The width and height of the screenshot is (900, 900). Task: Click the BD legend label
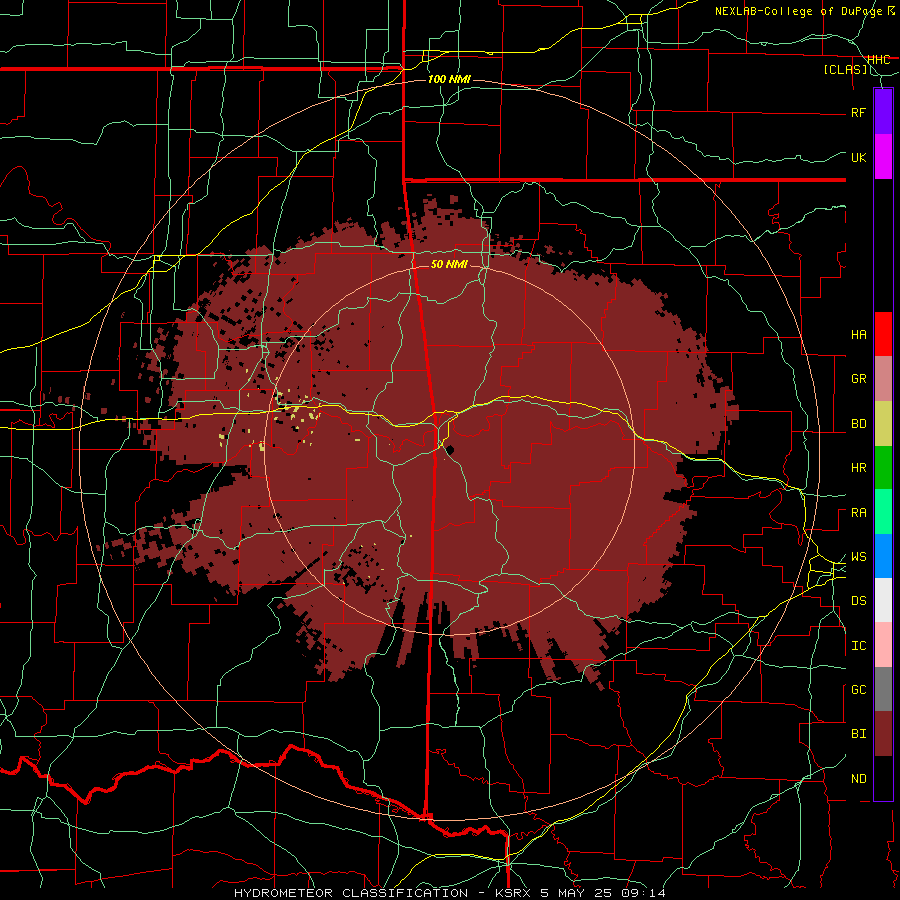pos(859,424)
